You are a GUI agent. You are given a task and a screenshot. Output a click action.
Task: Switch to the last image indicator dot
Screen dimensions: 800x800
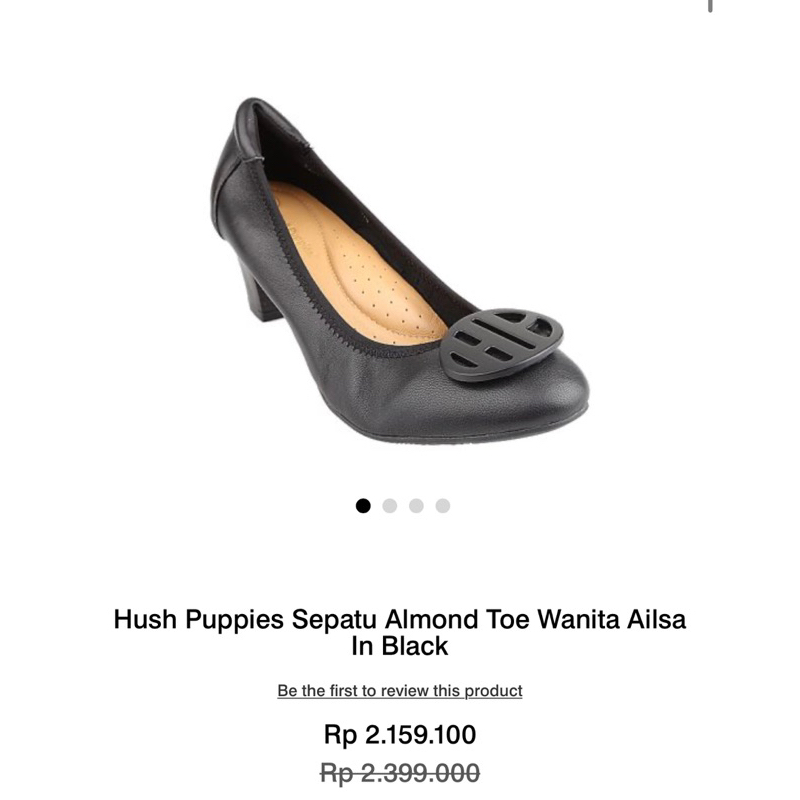click(443, 503)
